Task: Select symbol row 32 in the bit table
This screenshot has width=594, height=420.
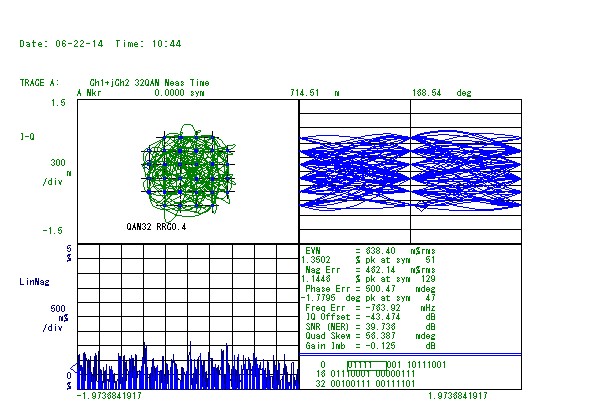Action: (x=366, y=384)
